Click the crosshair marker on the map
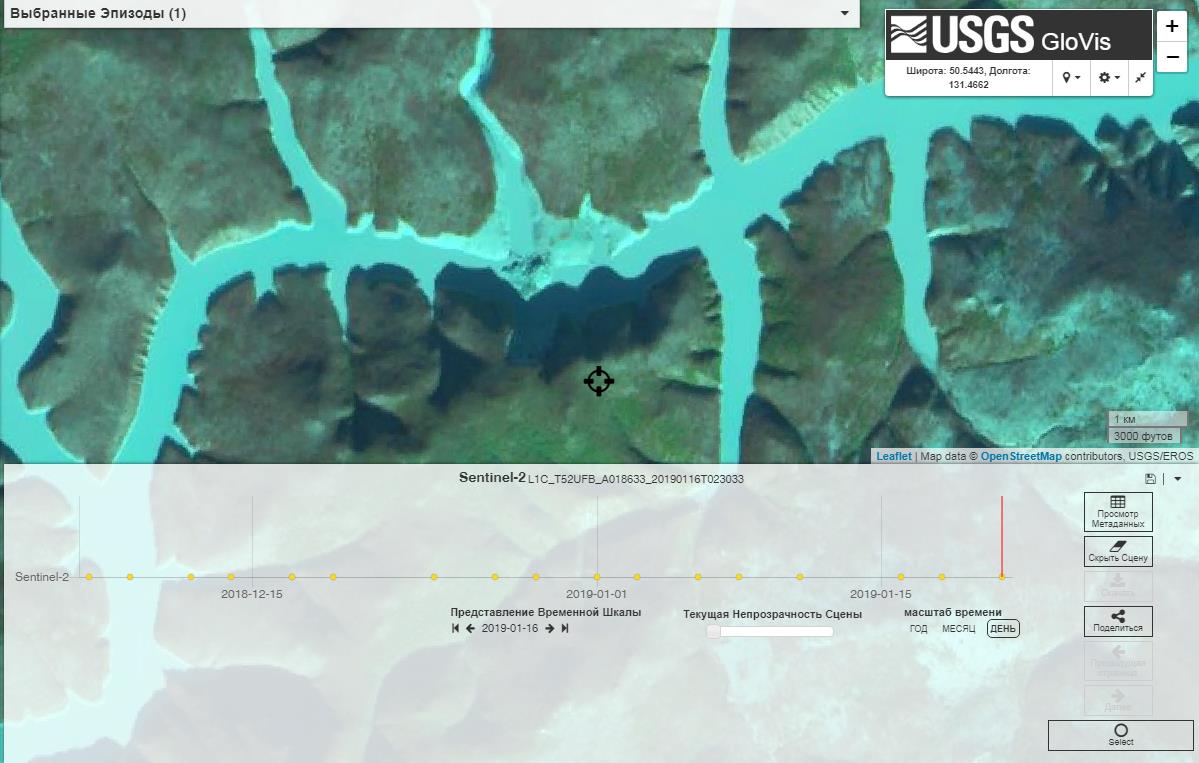Viewport: 1199px width, 763px height. [598, 381]
